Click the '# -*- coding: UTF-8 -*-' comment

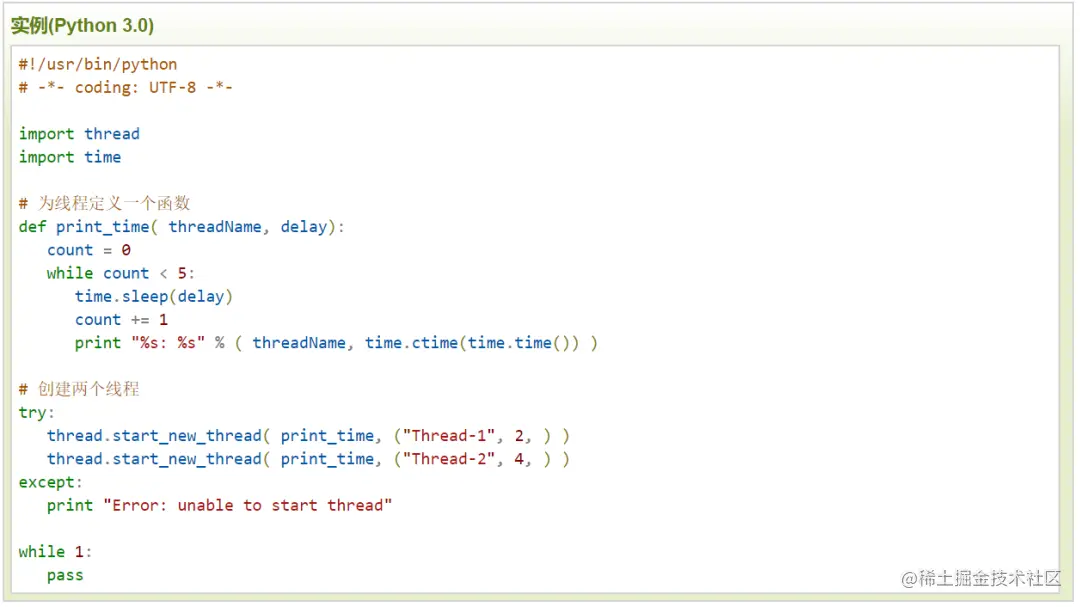(125, 88)
